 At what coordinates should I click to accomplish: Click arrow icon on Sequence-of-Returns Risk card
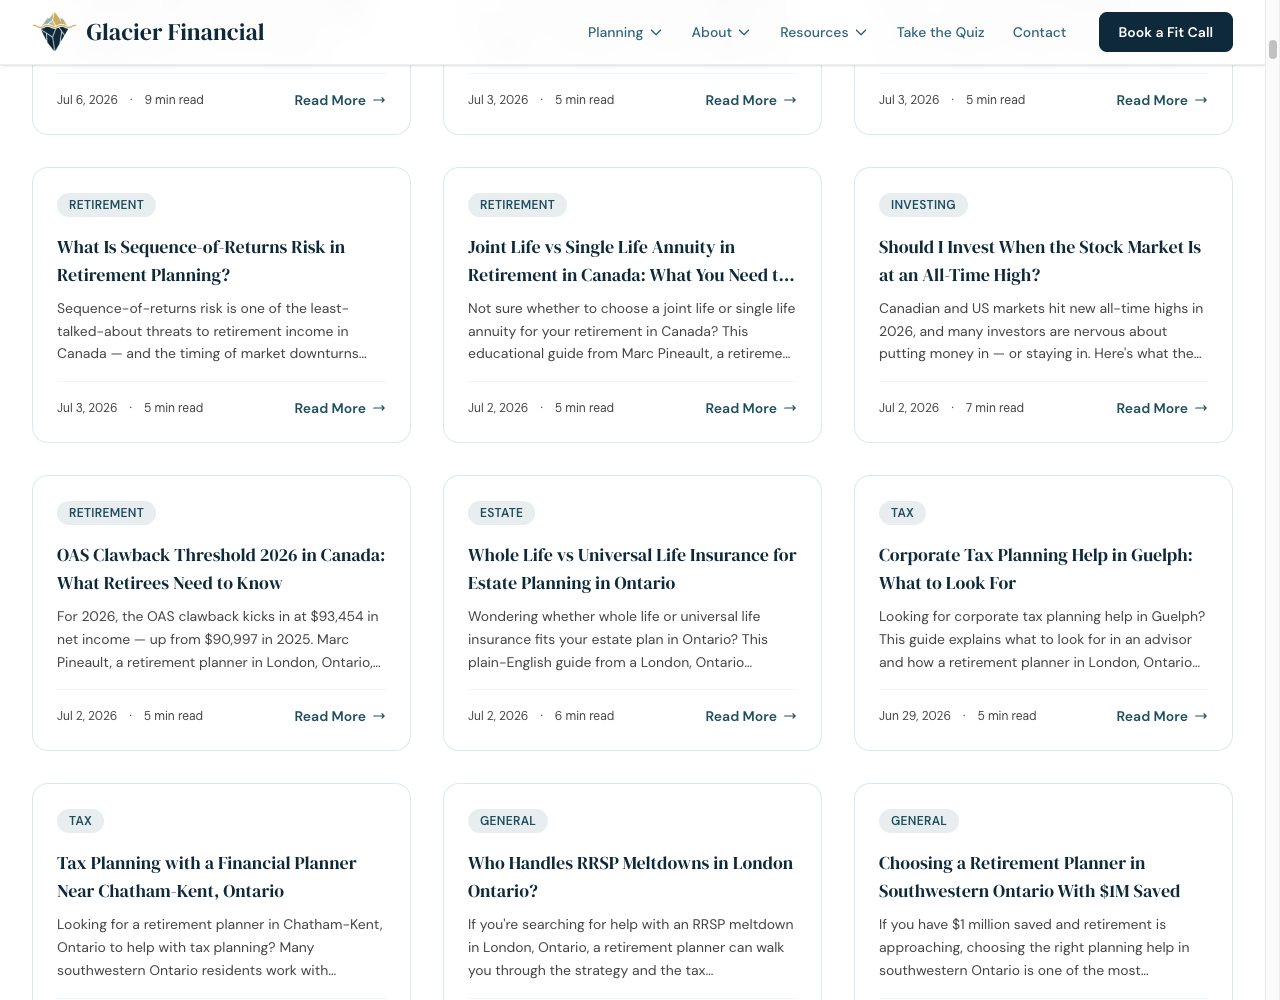379,408
